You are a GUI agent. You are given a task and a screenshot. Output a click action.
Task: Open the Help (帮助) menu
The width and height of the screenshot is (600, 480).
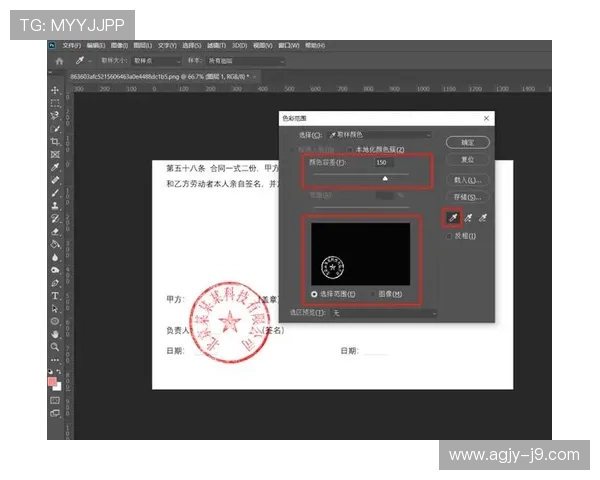click(315, 46)
